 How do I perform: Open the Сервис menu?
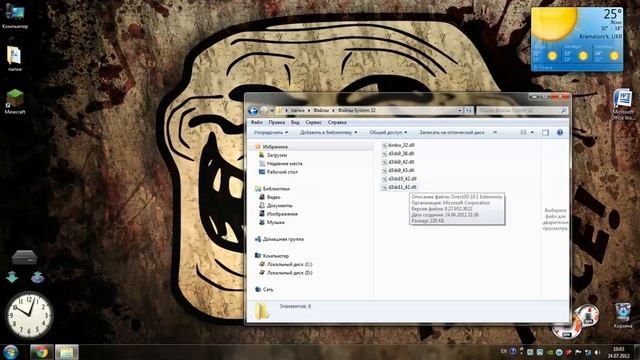pyautogui.click(x=313, y=122)
